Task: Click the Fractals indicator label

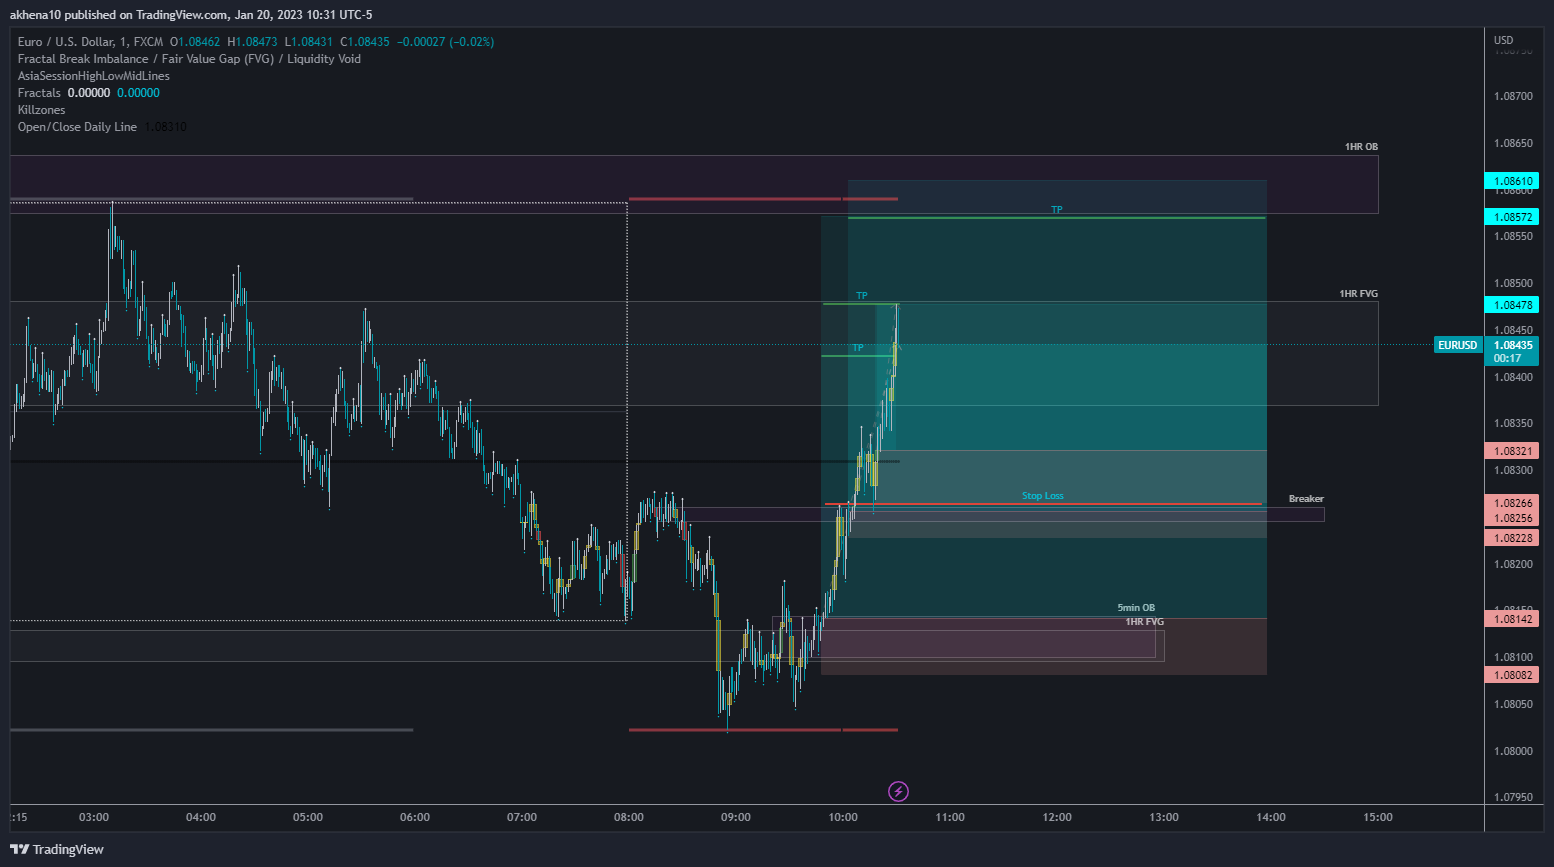Action: (39, 93)
